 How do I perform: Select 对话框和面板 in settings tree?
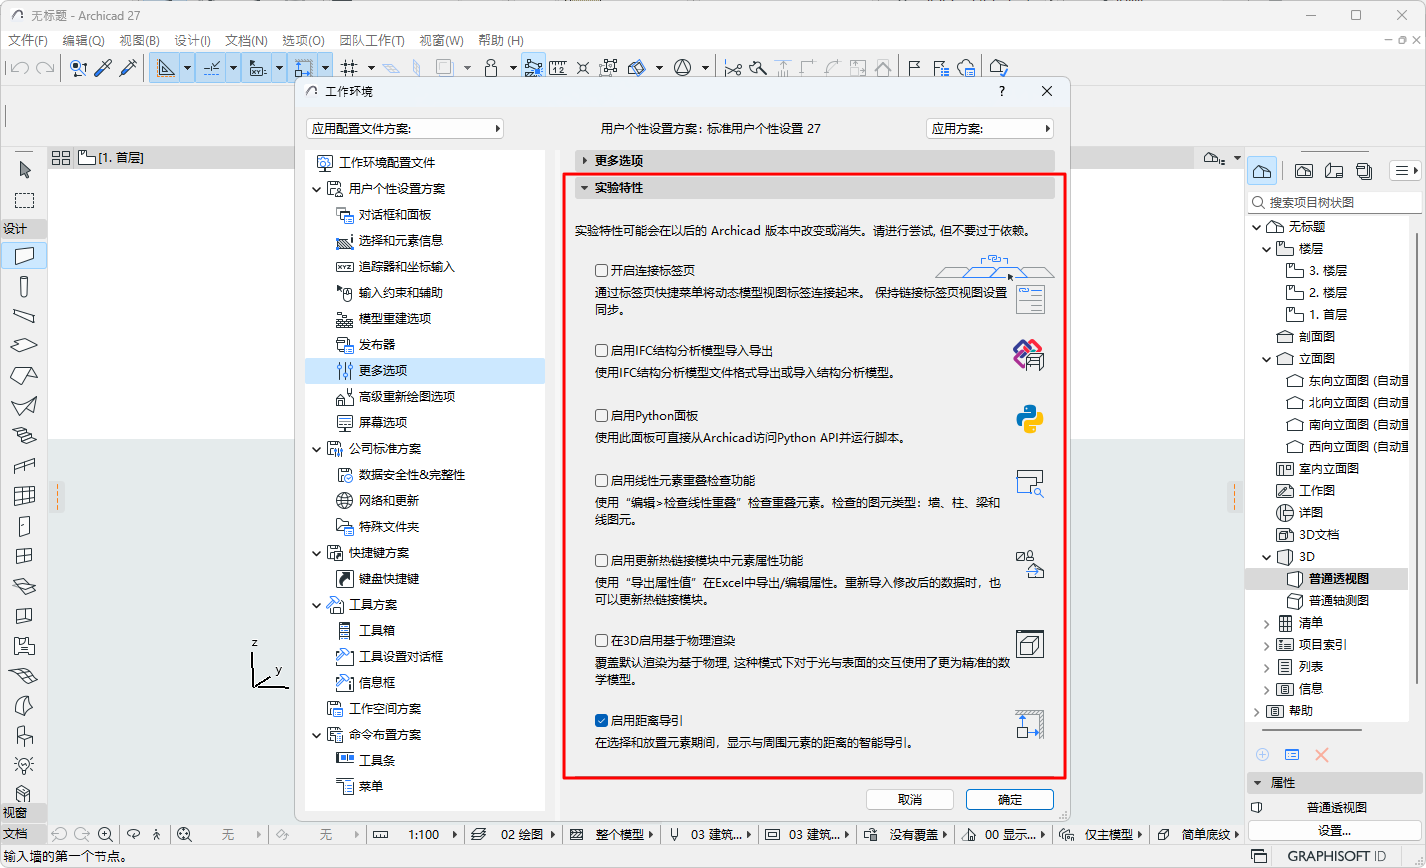click(x=395, y=215)
